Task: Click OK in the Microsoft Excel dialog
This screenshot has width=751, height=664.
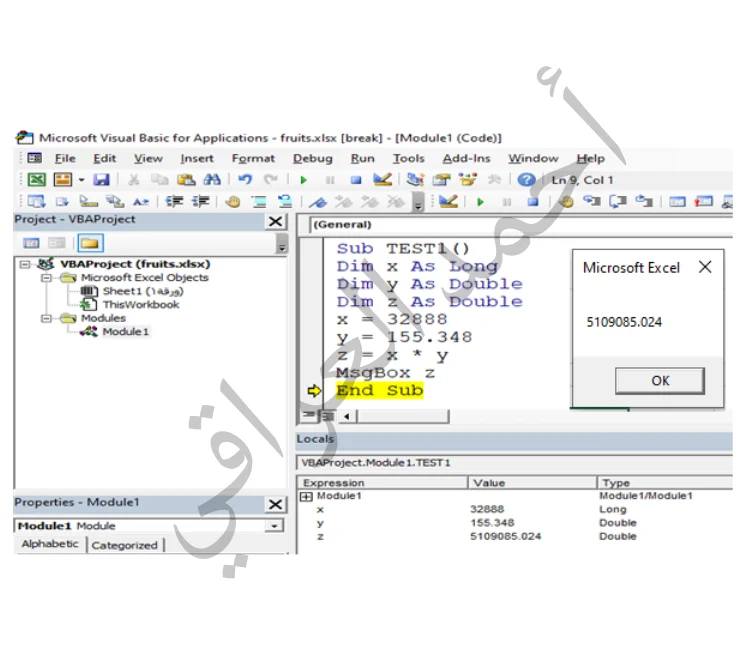Action: pos(660,381)
